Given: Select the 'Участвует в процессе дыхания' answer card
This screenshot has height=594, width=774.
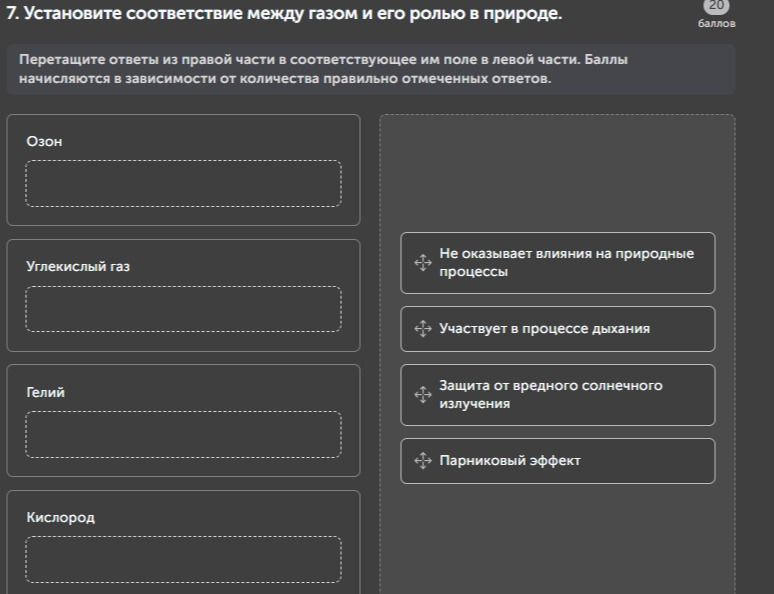Looking at the screenshot, I should (x=558, y=329).
